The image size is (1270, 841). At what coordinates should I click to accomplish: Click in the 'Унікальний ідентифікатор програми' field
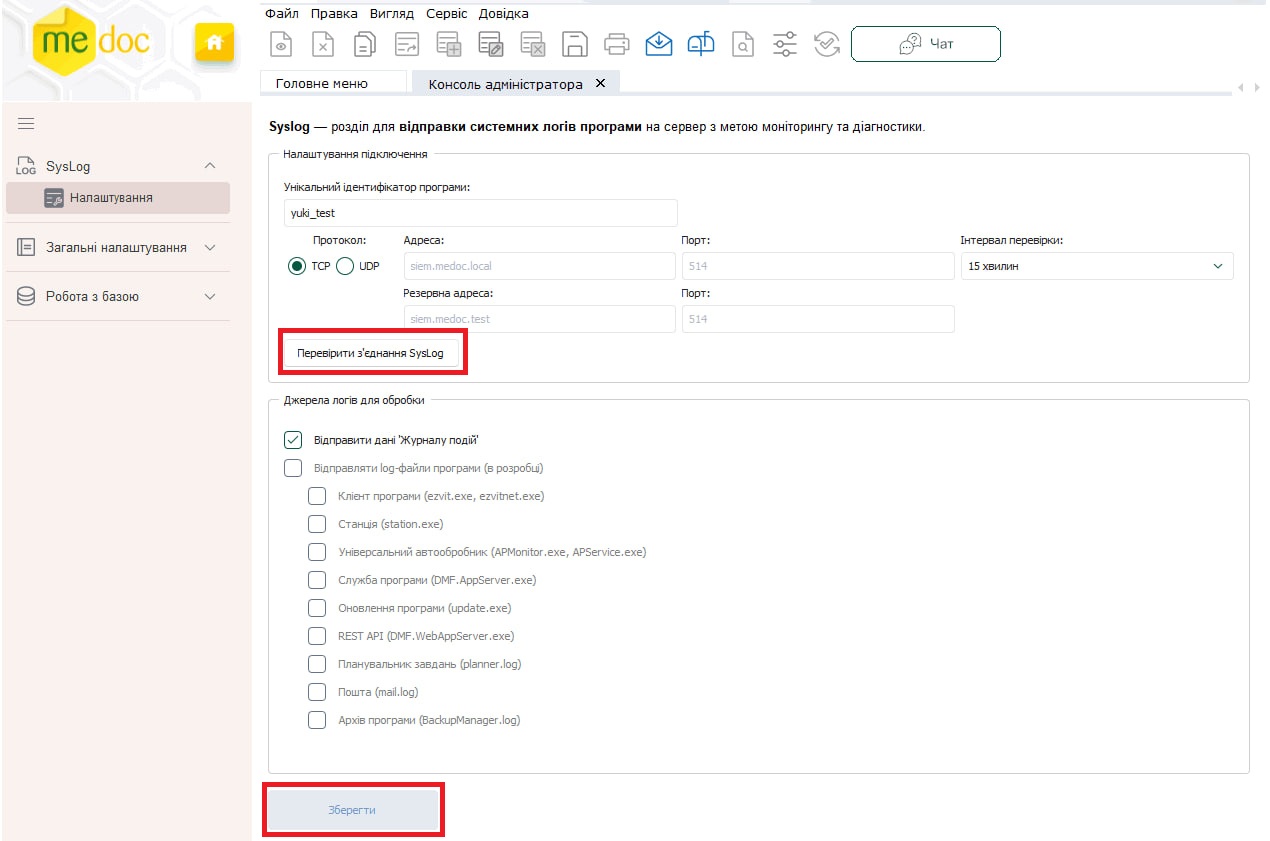click(x=480, y=213)
